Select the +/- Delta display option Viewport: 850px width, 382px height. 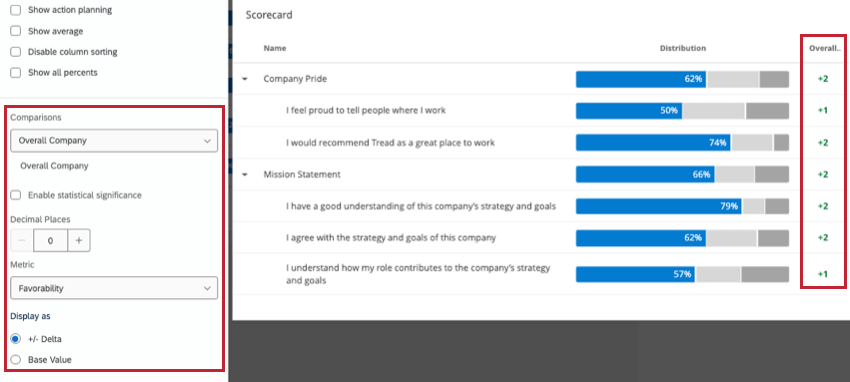pyautogui.click(x=16, y=339)
